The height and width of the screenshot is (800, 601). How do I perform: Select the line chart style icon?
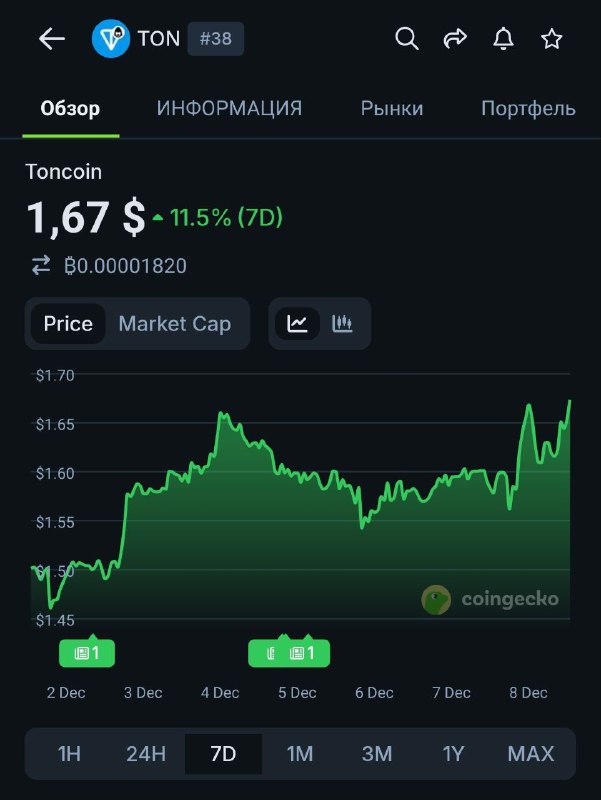click(297, 323)
